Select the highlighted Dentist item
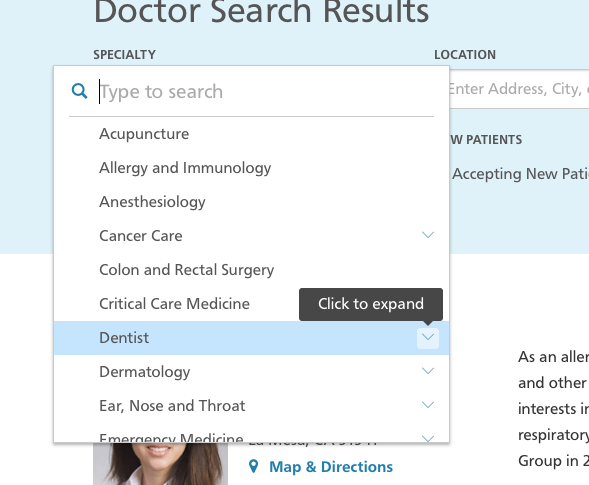Screen dimensions: 589x485 click(235, 338)
